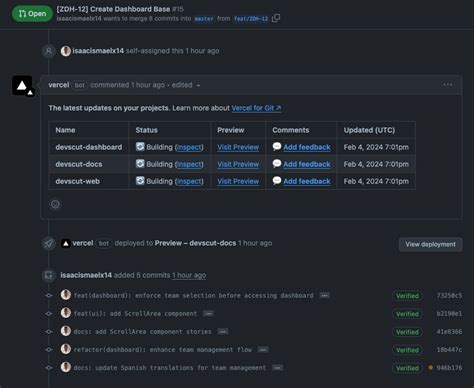Image resolution: width=474 pixels, height=388 pixels.
Task: Expand ellipsis on Spanish translations commit
Action: (277, 367)
